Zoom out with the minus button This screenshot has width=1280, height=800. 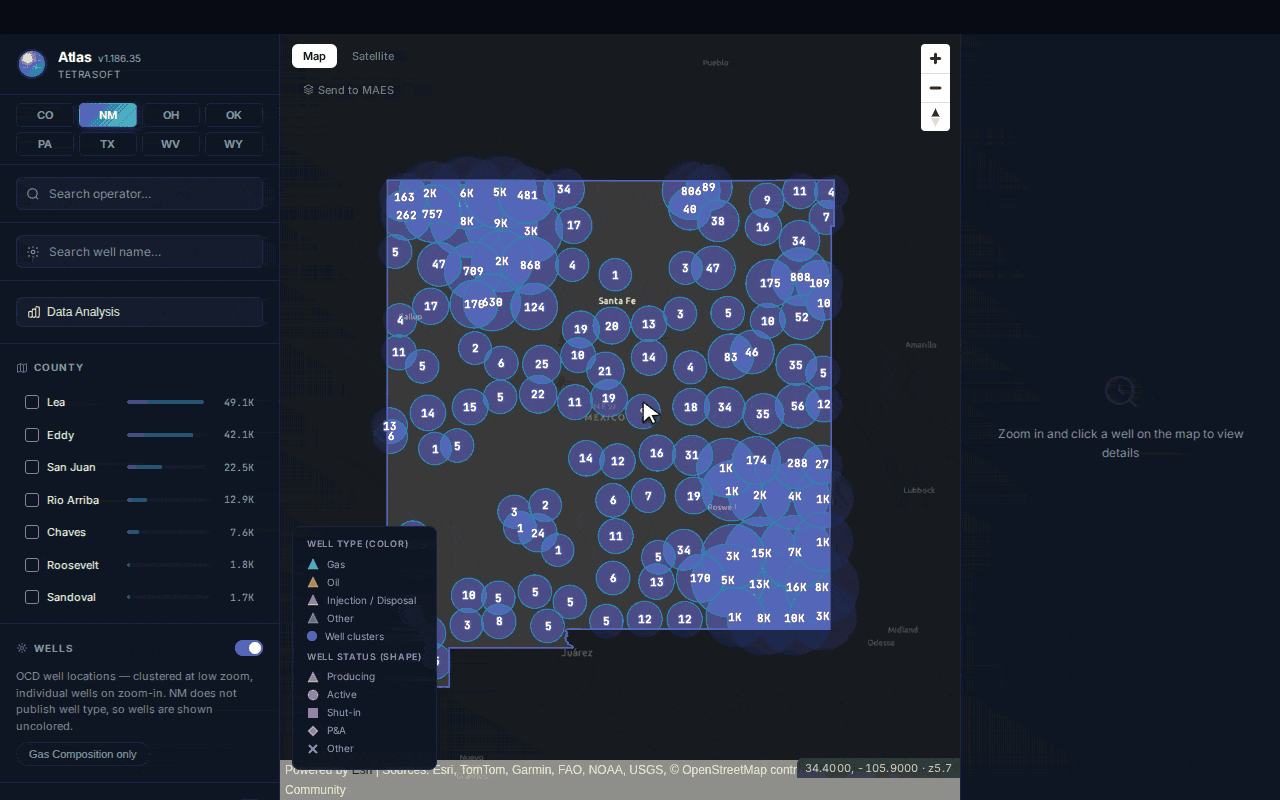tap(935, 88)
